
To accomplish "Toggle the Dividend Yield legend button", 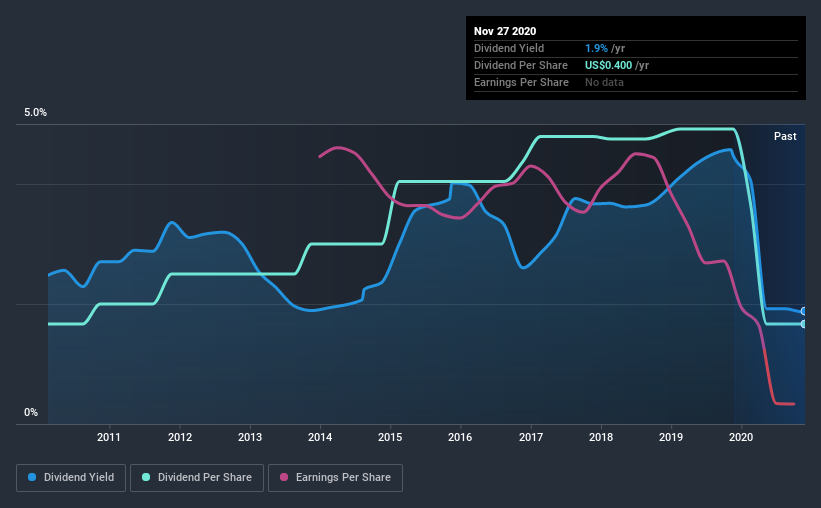I will pos(71,478).
